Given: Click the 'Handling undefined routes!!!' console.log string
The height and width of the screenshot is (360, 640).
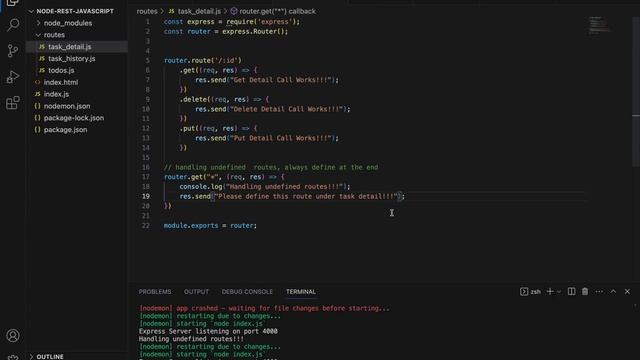Looking at the screenshot, I should pyautogui.click(x=284, y=187).
